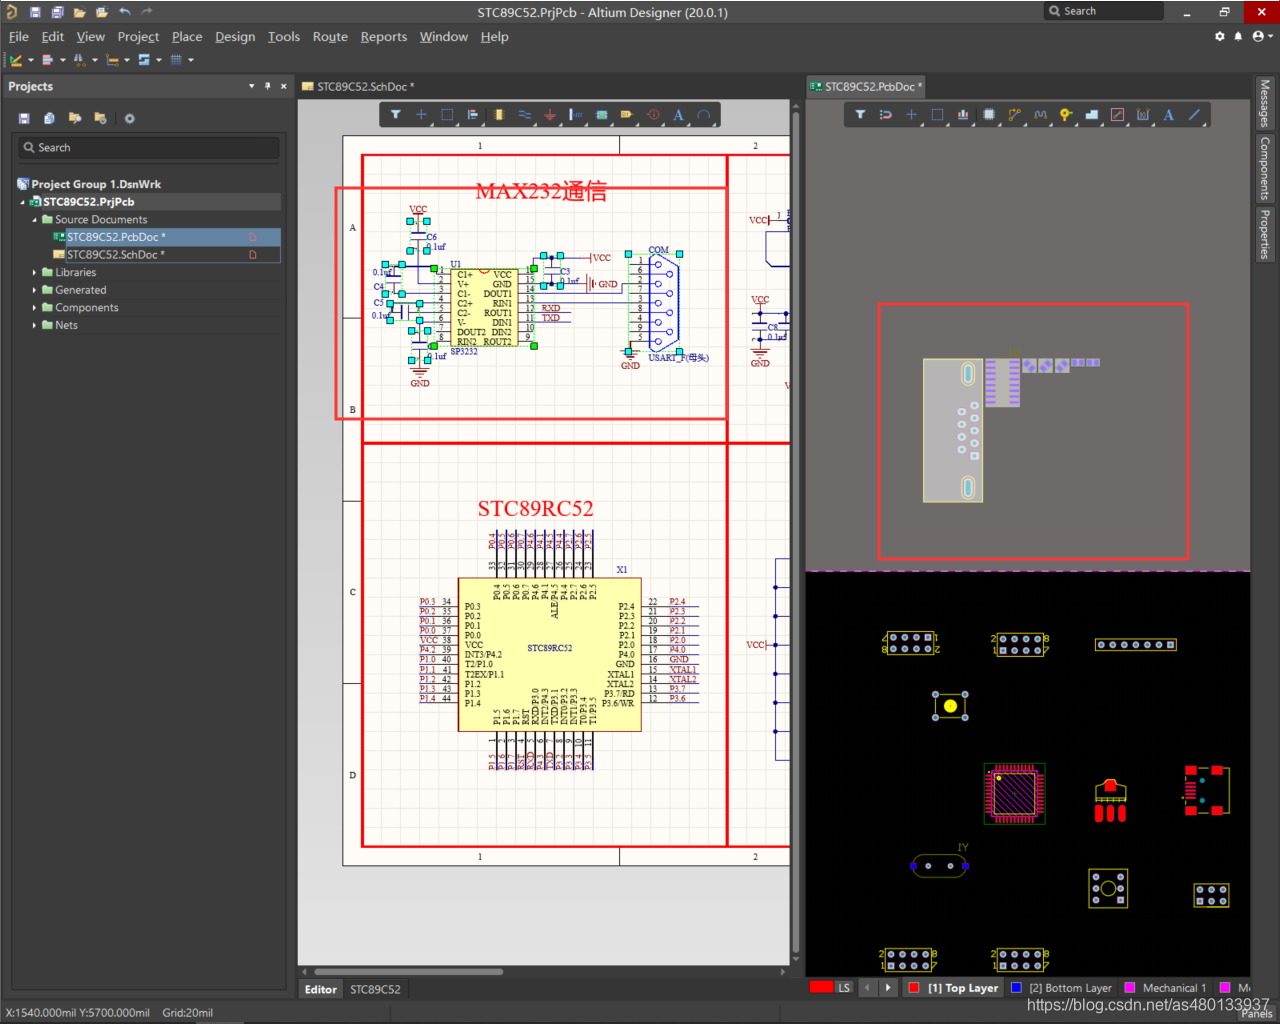This screenshot has height=1024, width=1280.
Task: Click the STC89C52 sheet tab
Action: (x=375, y=990)
